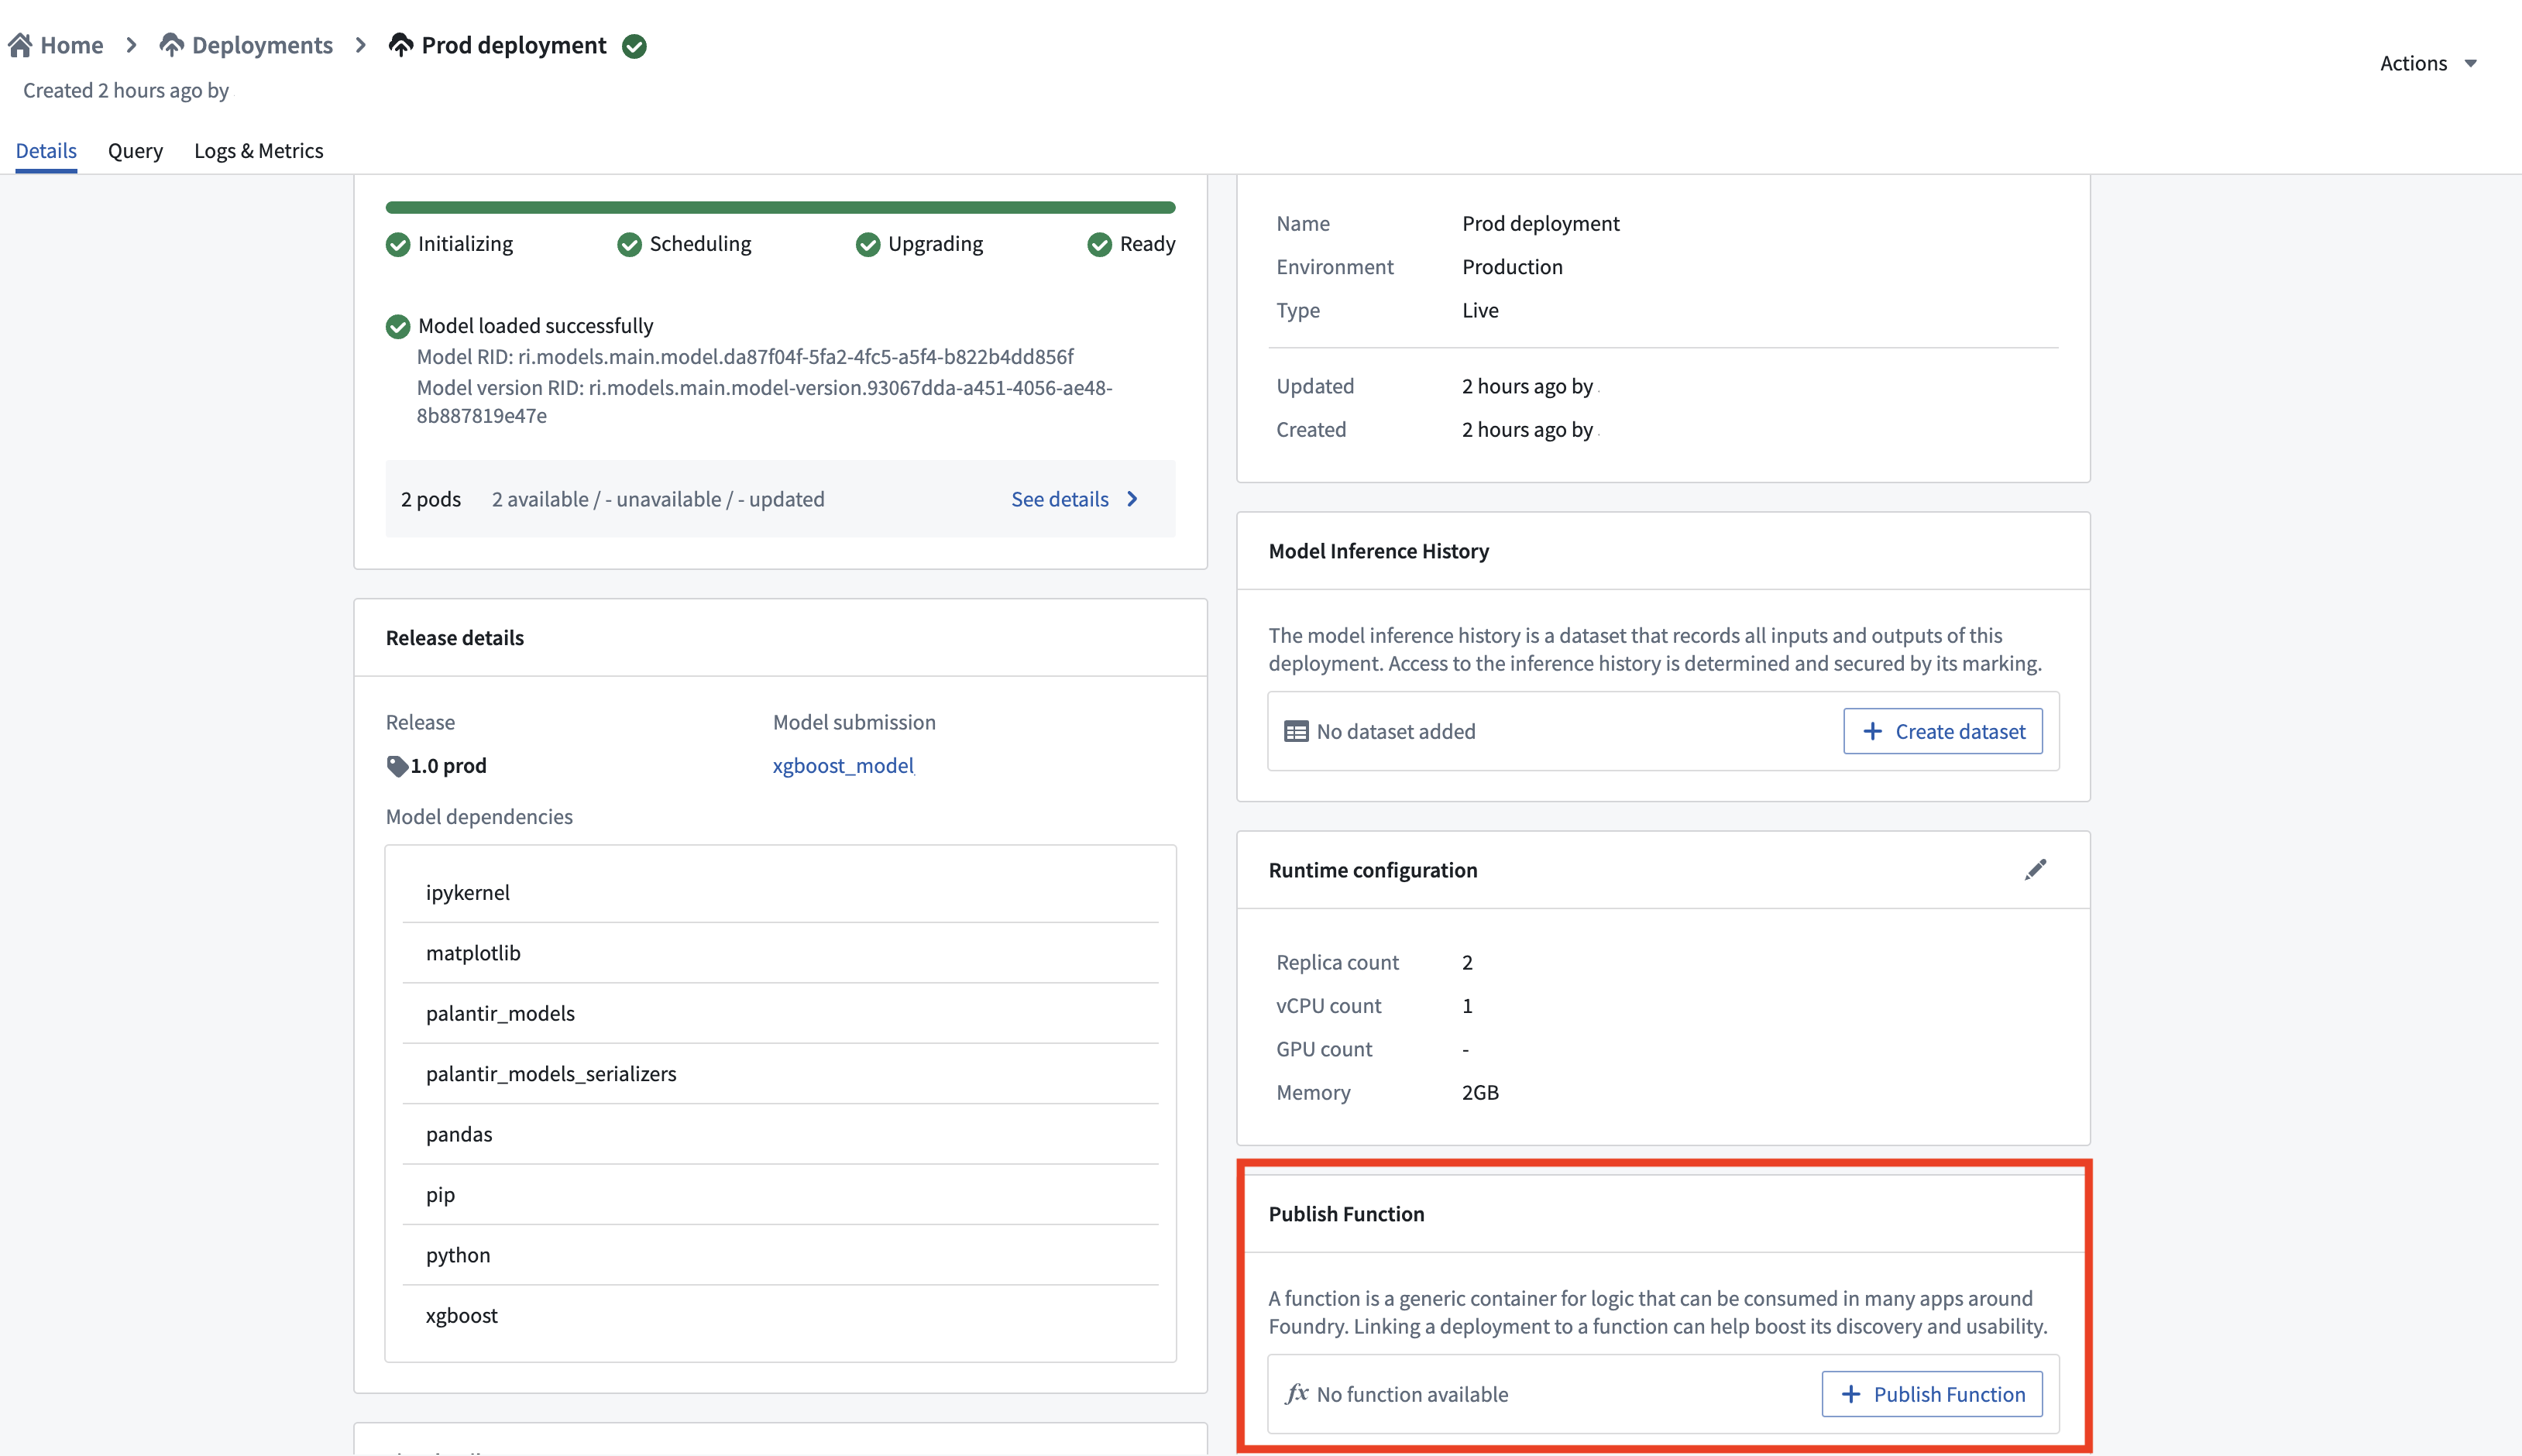The width and height of the screenshot is (2522, 1456).
Task: Click the green deployment progress bar
Action: tap(781, 208)
